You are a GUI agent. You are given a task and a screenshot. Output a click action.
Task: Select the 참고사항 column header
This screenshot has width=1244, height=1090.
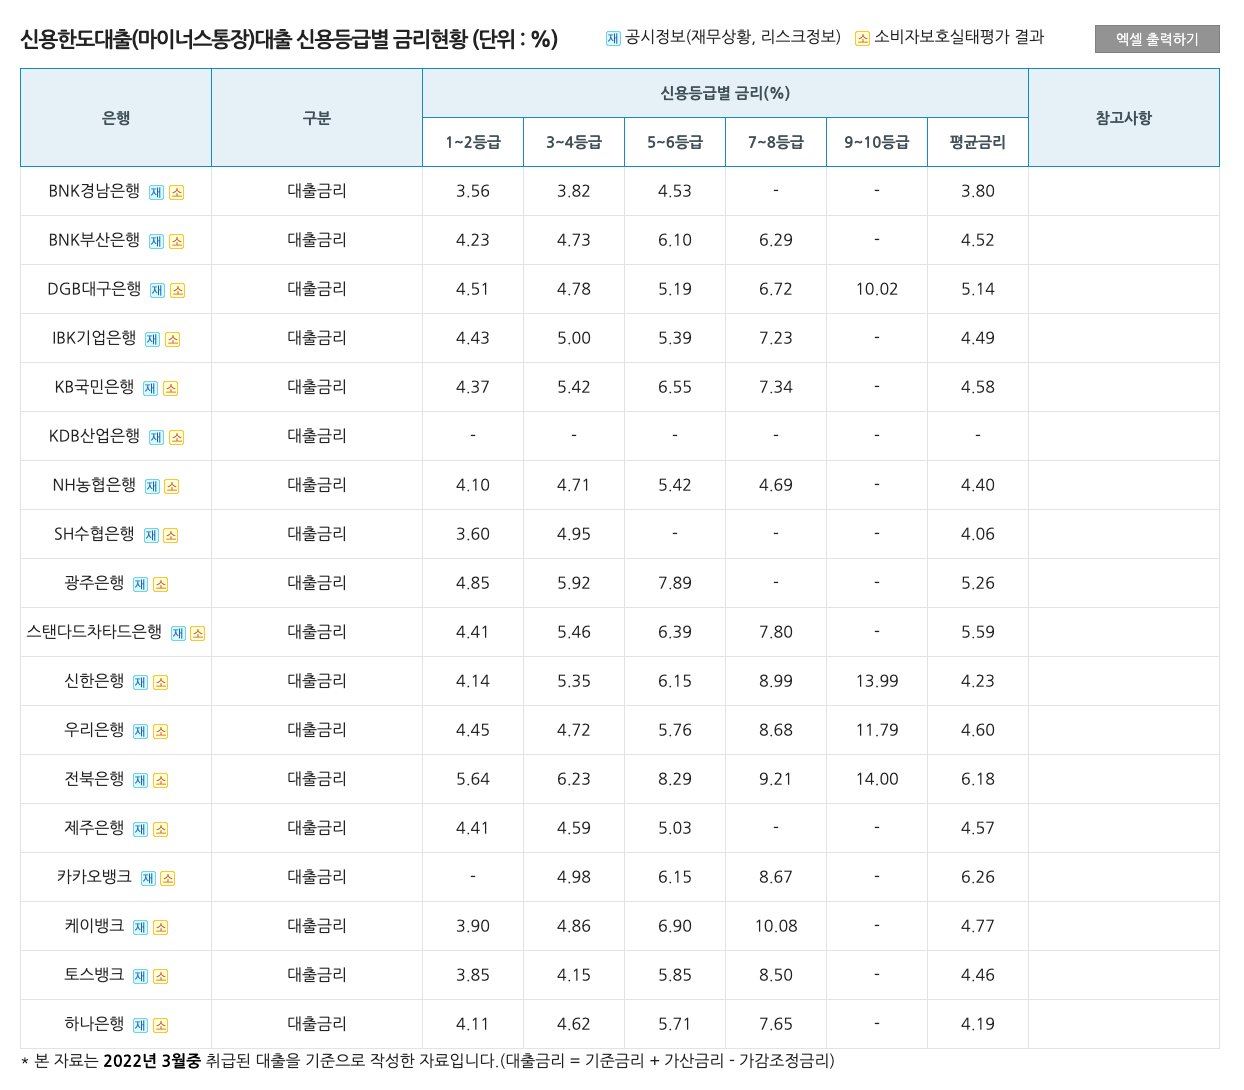(x=1124, y=118)
